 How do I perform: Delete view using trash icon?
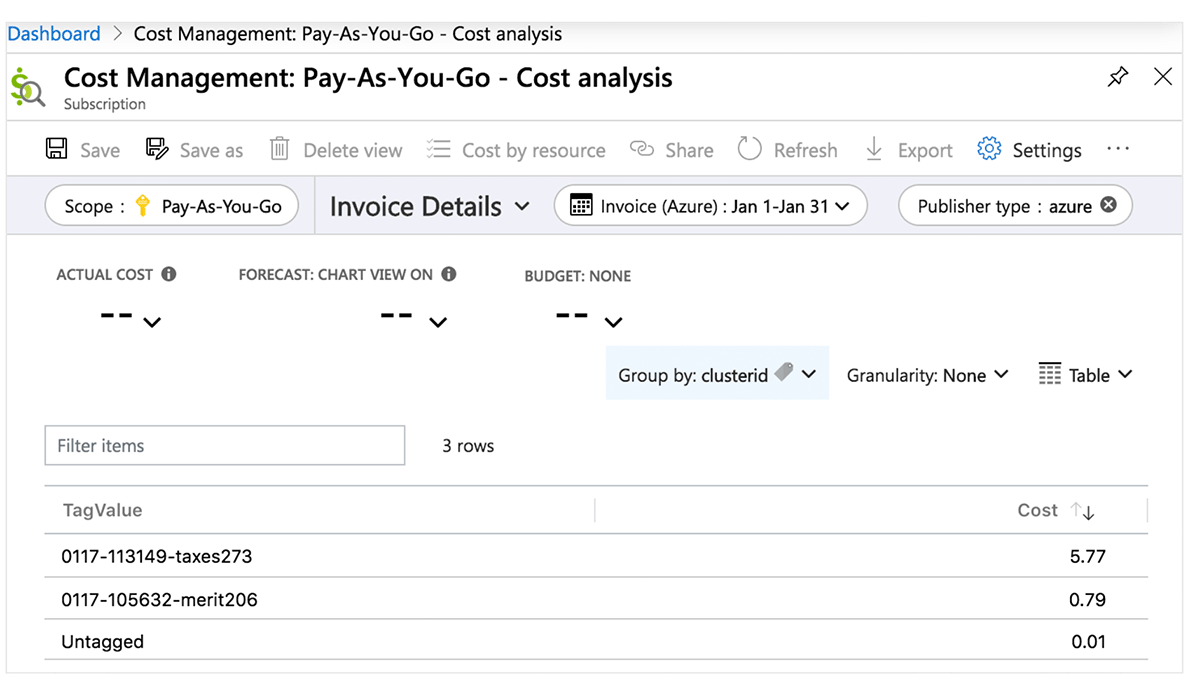(x=280, y=150)
